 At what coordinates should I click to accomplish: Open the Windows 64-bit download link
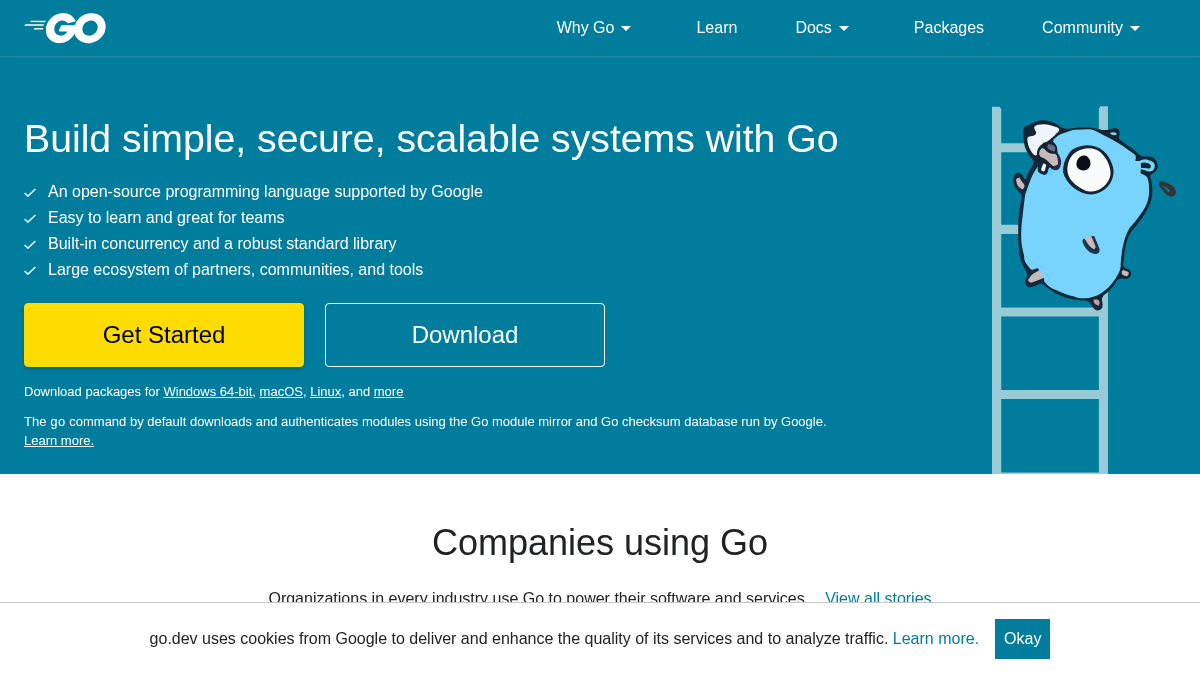pos(208,392)
